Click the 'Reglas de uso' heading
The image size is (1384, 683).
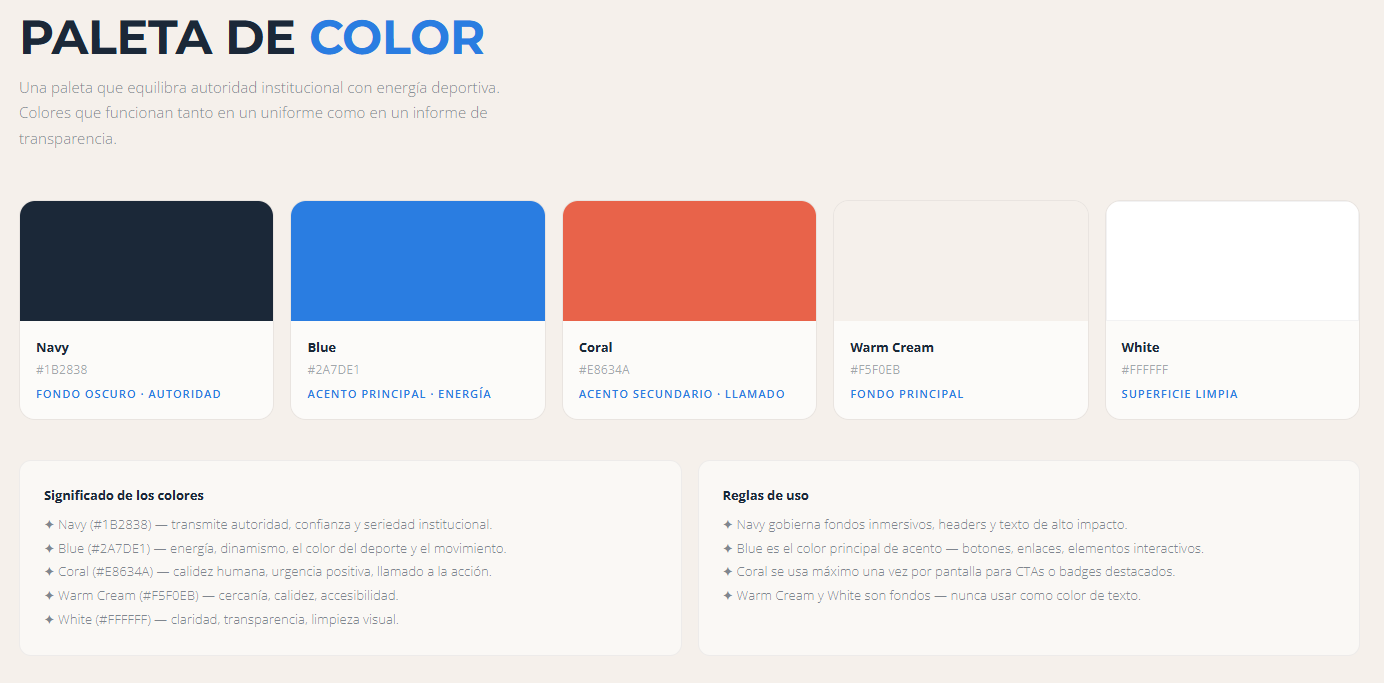pyautogui.click(x=766, y=495)
